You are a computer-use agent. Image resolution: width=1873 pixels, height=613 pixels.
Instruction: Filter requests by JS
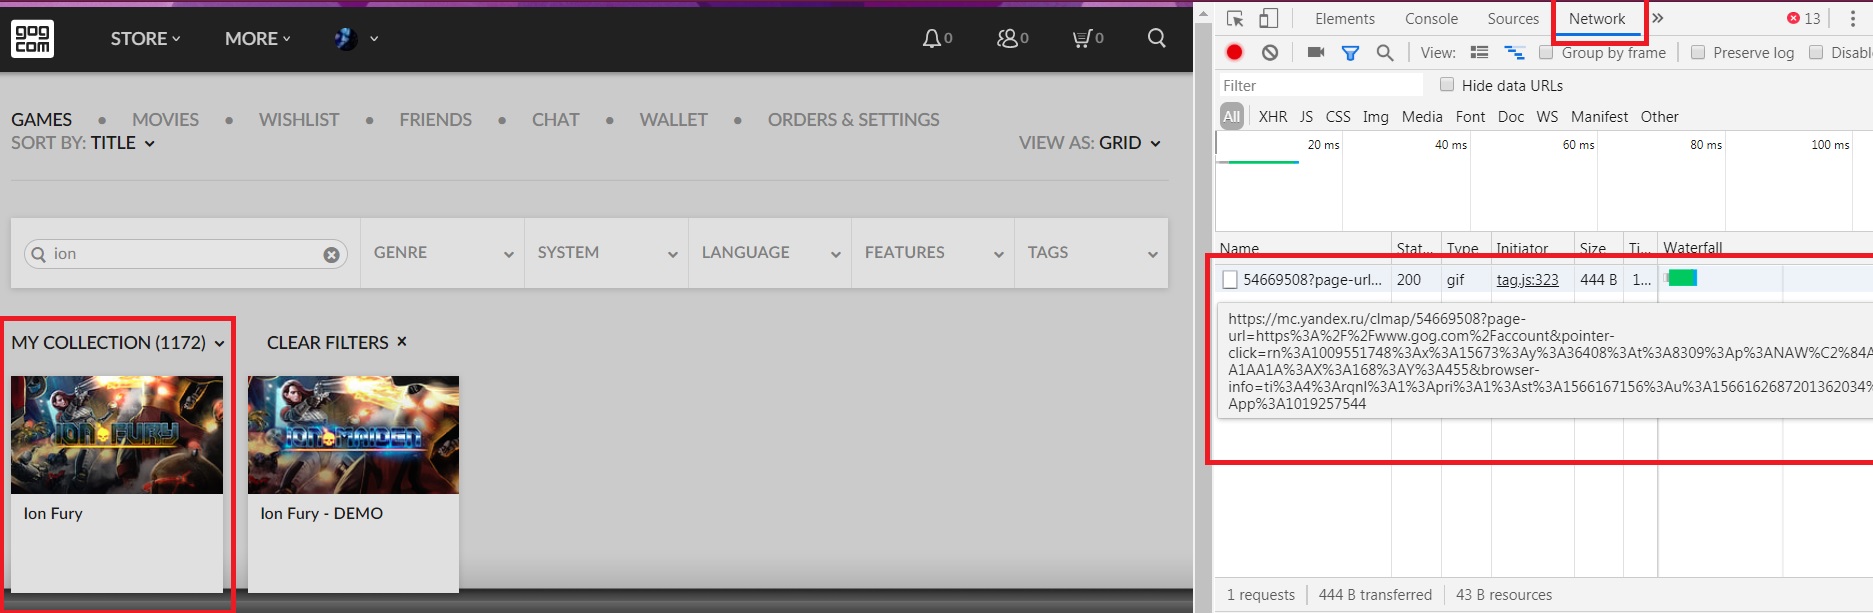coord(1306,117)
